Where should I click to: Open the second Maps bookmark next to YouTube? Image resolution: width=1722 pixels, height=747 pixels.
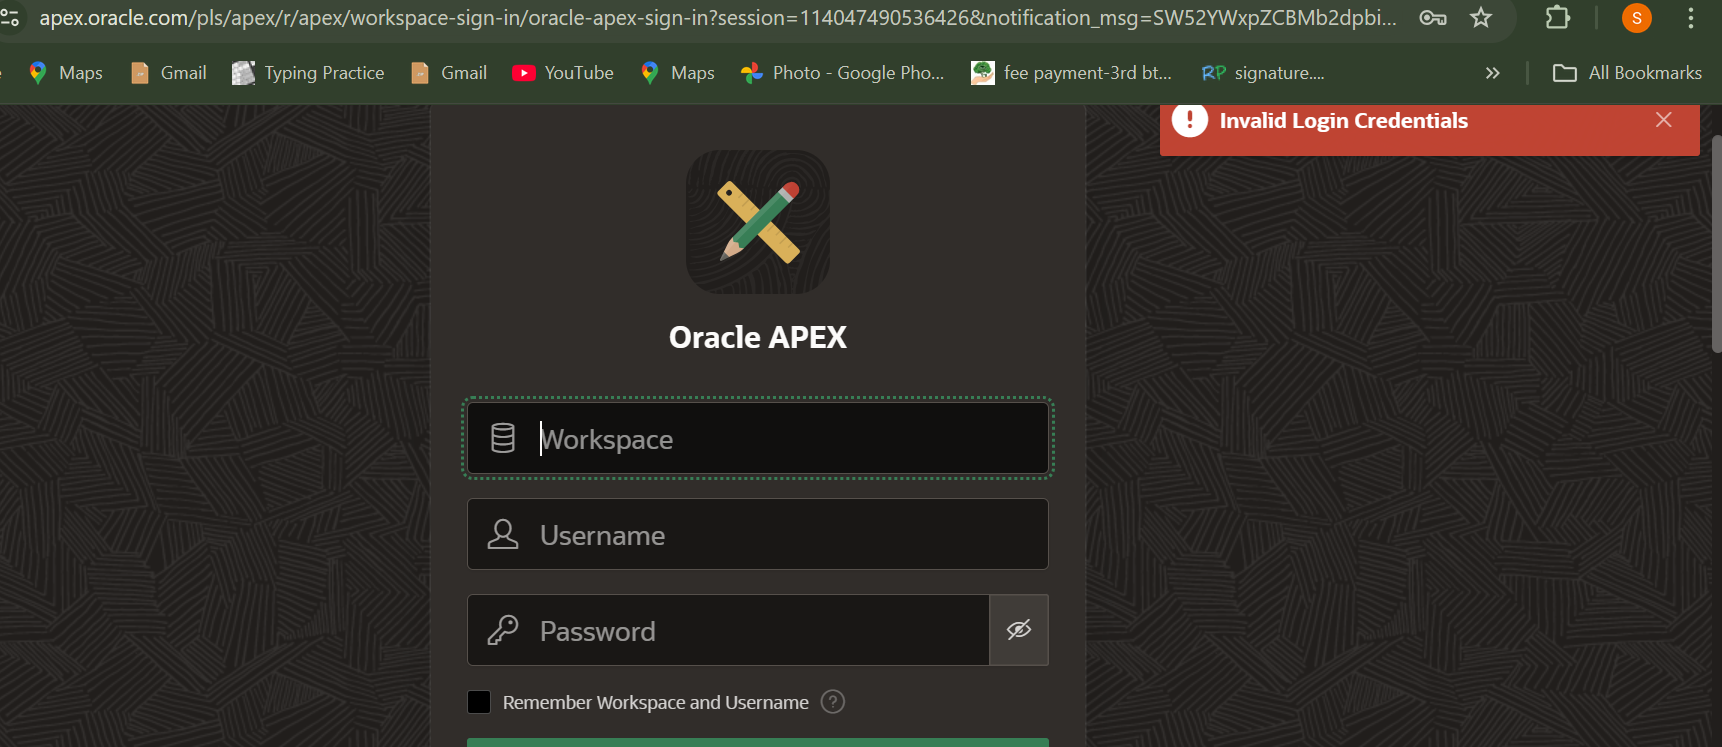[x=678, y=73]
